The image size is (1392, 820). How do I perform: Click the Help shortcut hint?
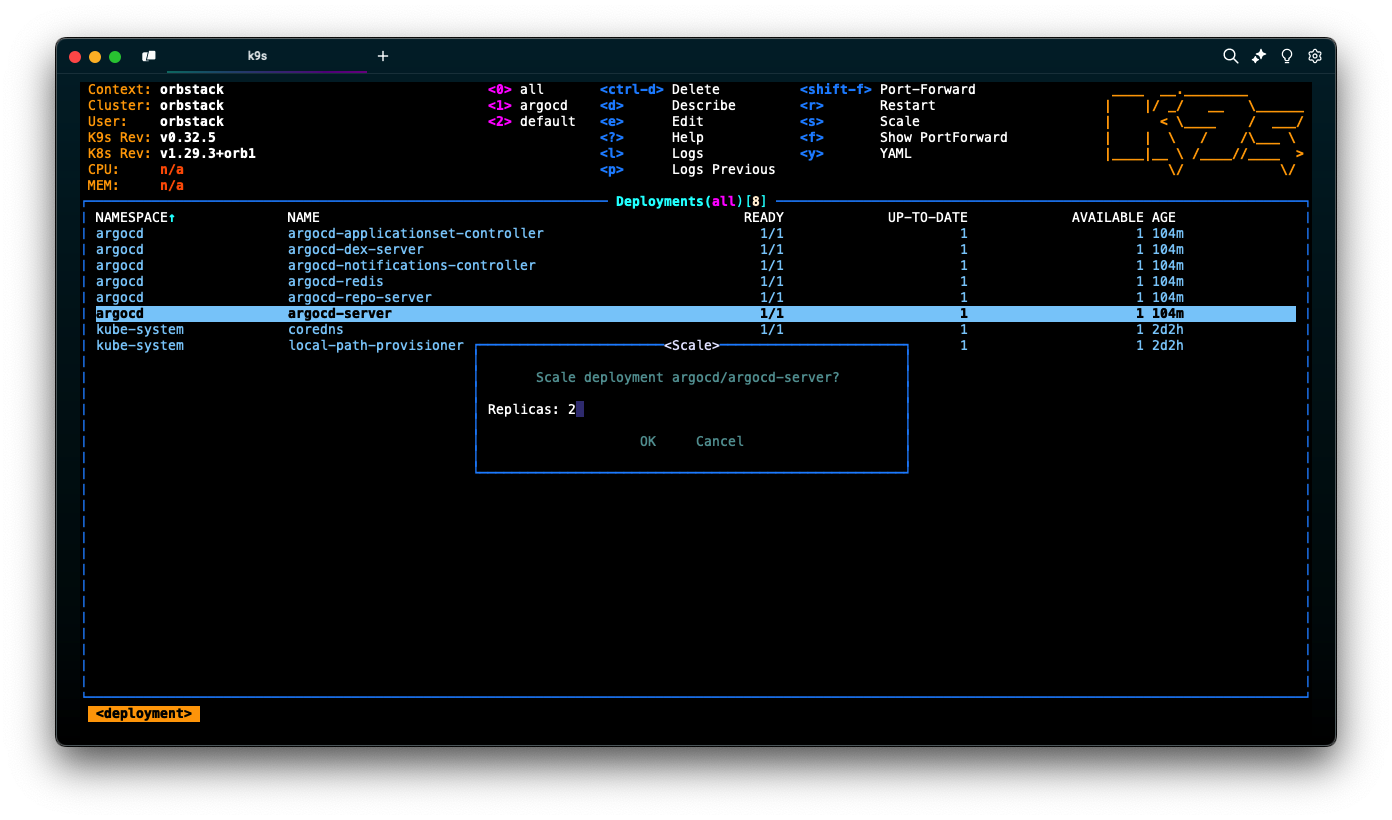click(652, 137)
